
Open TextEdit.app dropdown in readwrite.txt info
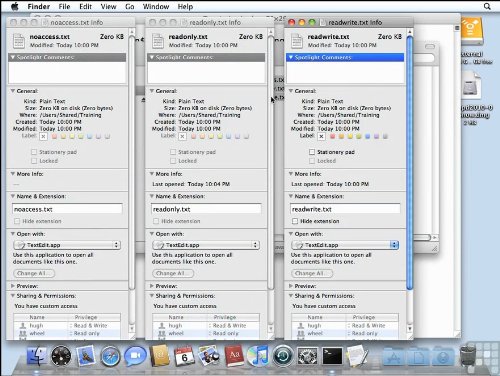(345, 245)
